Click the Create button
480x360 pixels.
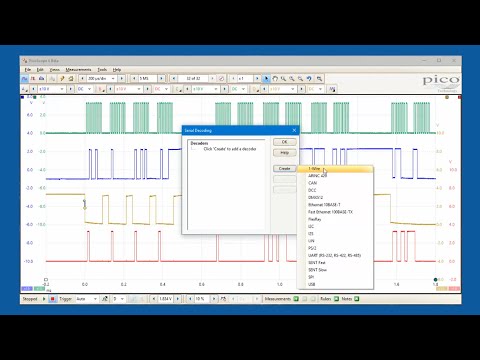(x=284, y=169)
